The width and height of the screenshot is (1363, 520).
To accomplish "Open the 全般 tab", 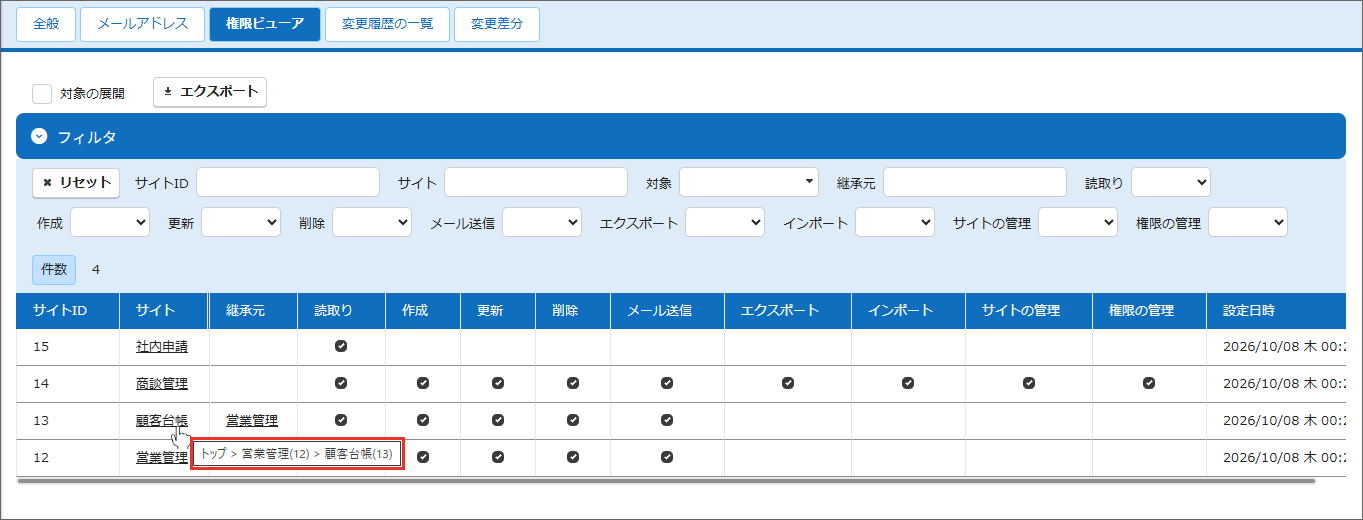I will pyautogui.click(x=46, y=24).
